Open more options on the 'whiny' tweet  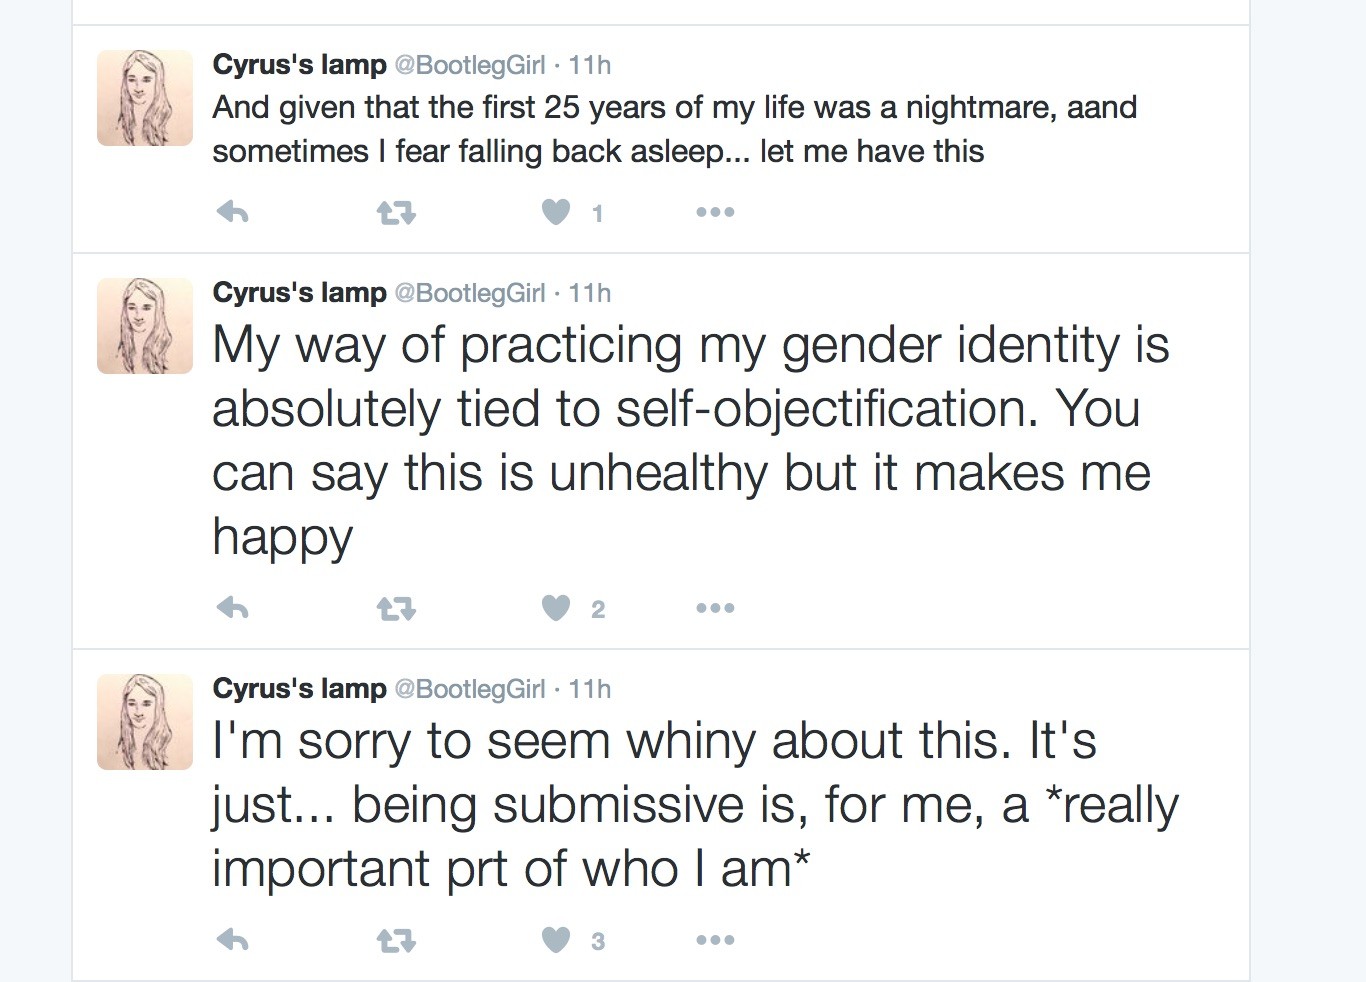[x=716, y=940]
